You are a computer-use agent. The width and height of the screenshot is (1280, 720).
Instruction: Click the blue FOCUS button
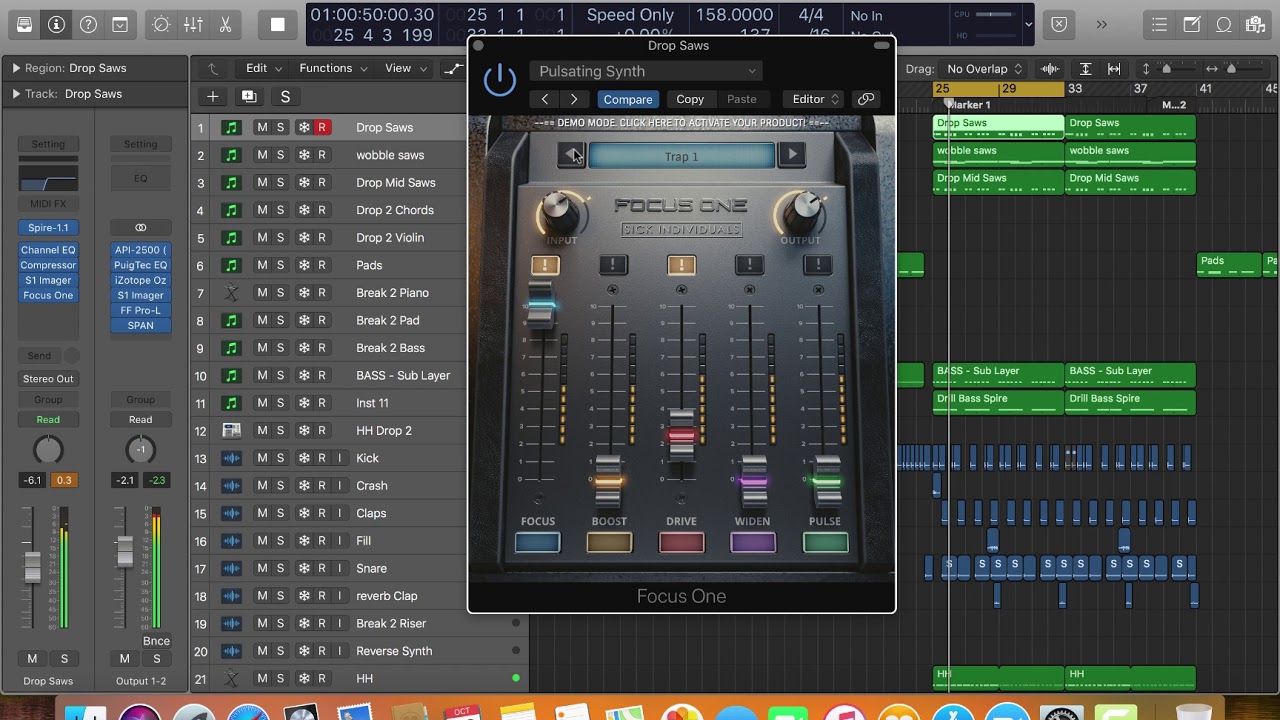tap(538, 542)
